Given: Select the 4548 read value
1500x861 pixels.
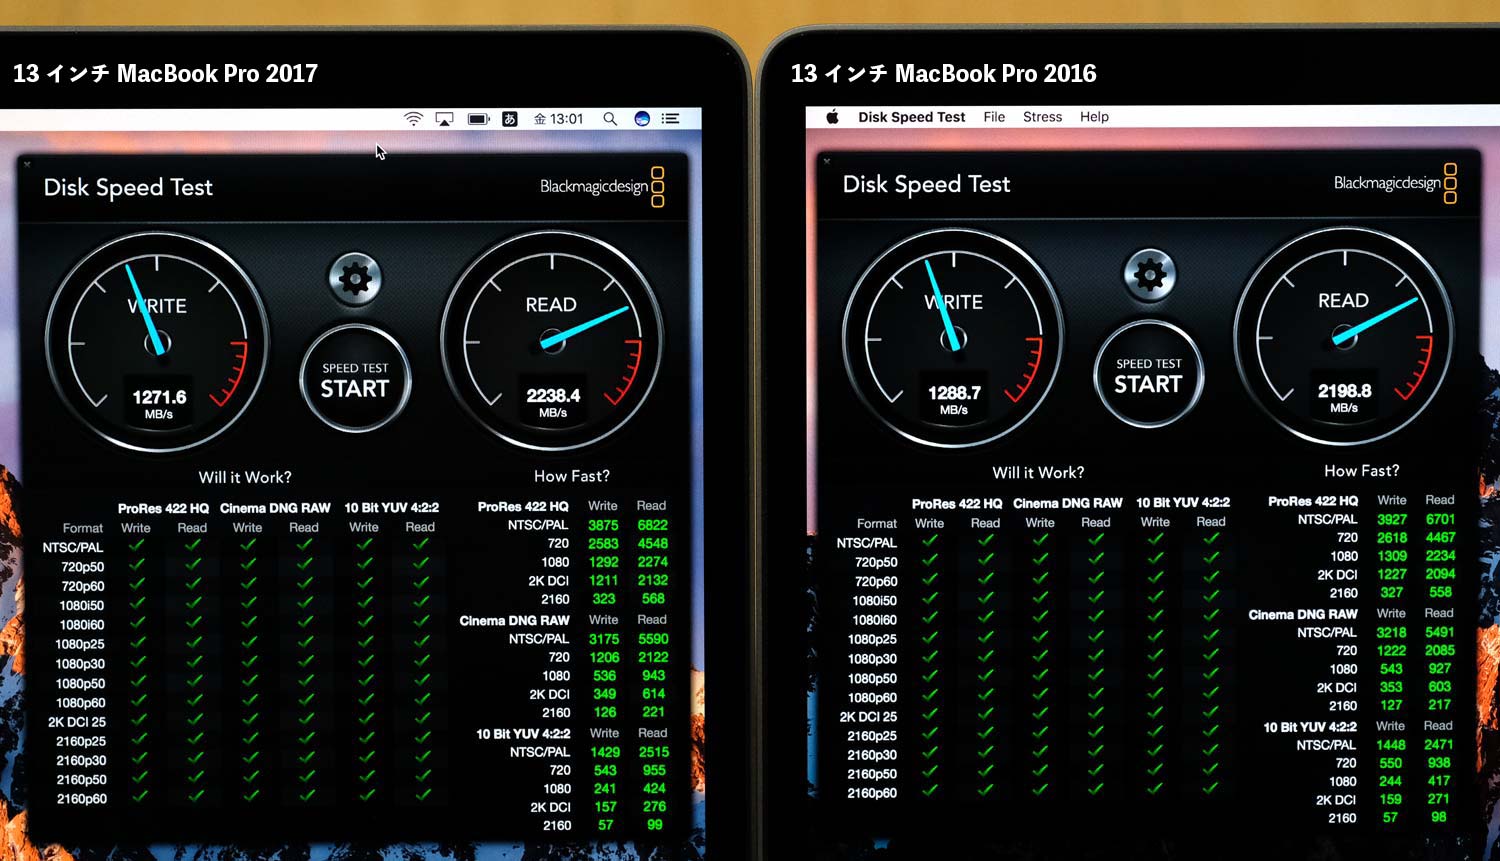Looking at the screenshot, I should pos(652,544).
